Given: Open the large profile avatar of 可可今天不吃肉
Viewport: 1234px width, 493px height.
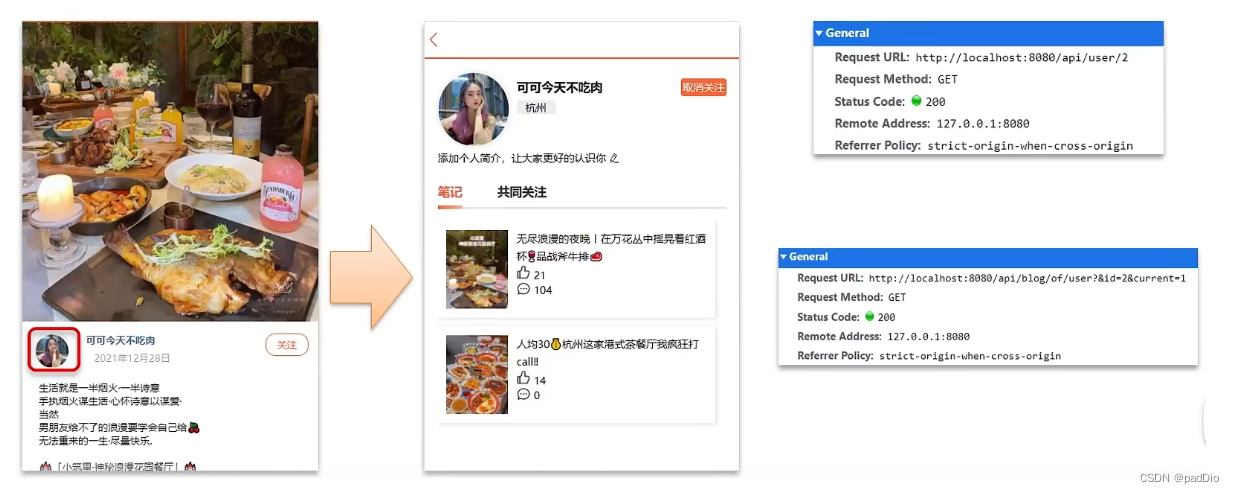Looking at the screenshot, I should pos(474,109).
